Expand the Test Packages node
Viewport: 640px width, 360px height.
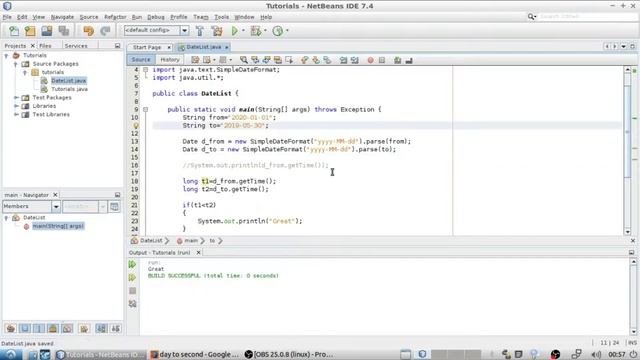point(16,98)
